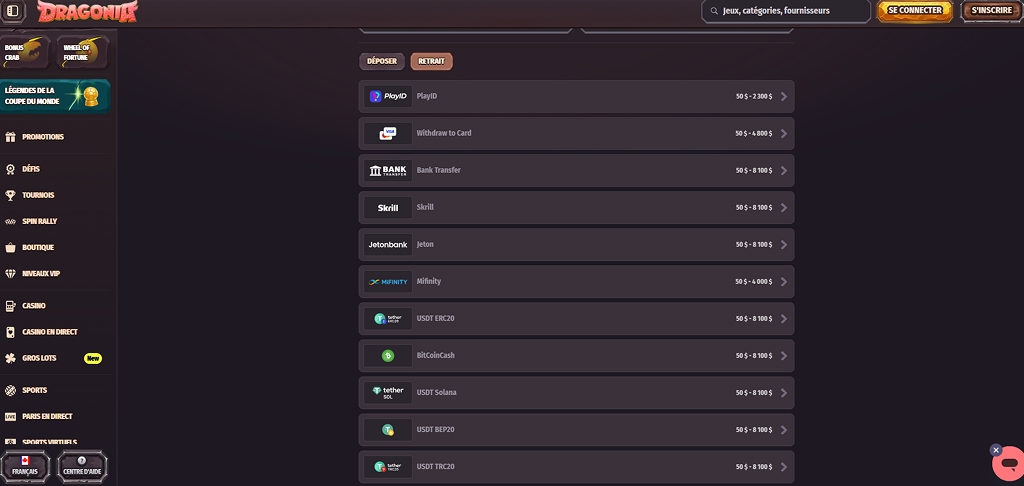
Task: Open Niveaux VIP page
Action: [x=41, y=274]
